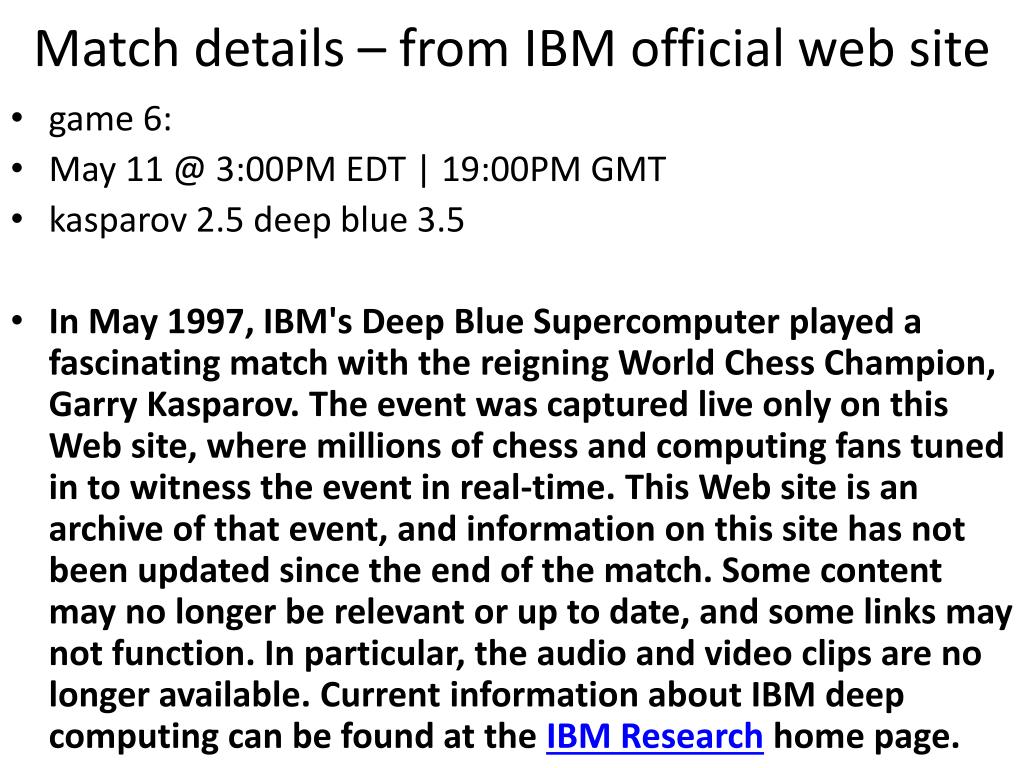Click the 'May 11 @ 3:00PM EDT' text
Image resolution: width=1024 pixels, height=768 pixels.
pyautogui.click(x=227, y=169)
